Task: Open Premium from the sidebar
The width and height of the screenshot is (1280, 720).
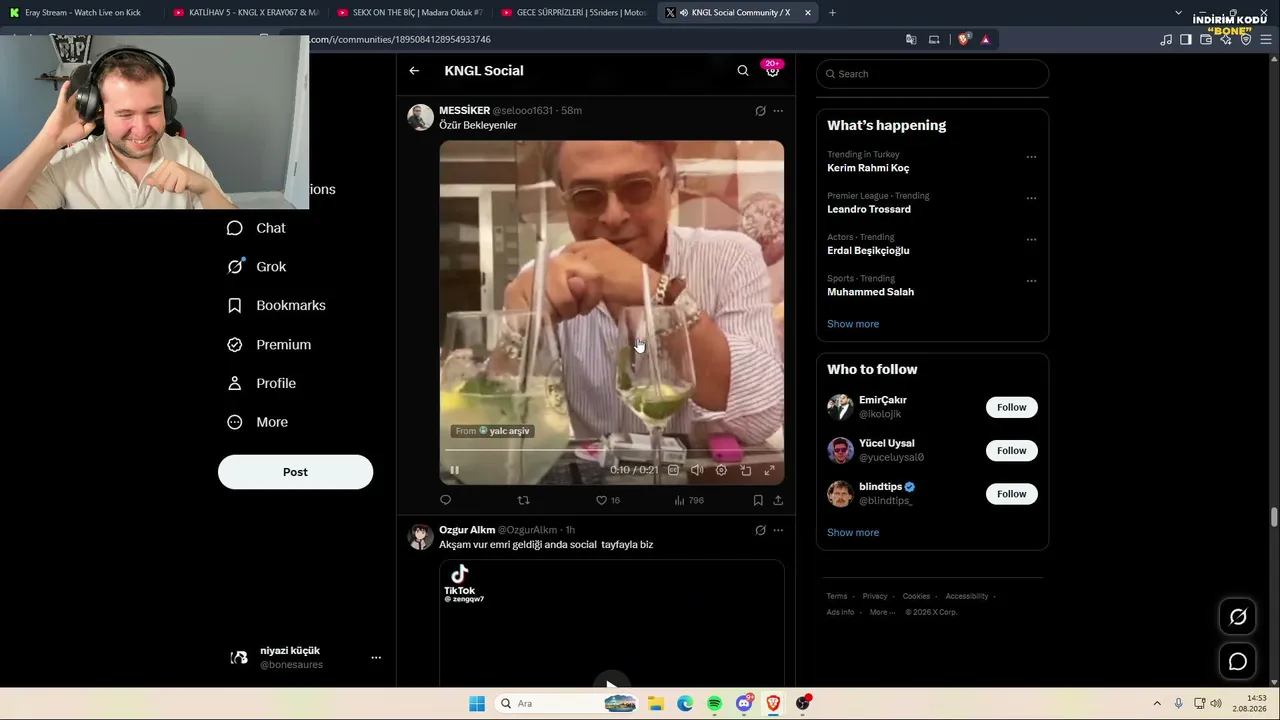Action: [269, 345]
